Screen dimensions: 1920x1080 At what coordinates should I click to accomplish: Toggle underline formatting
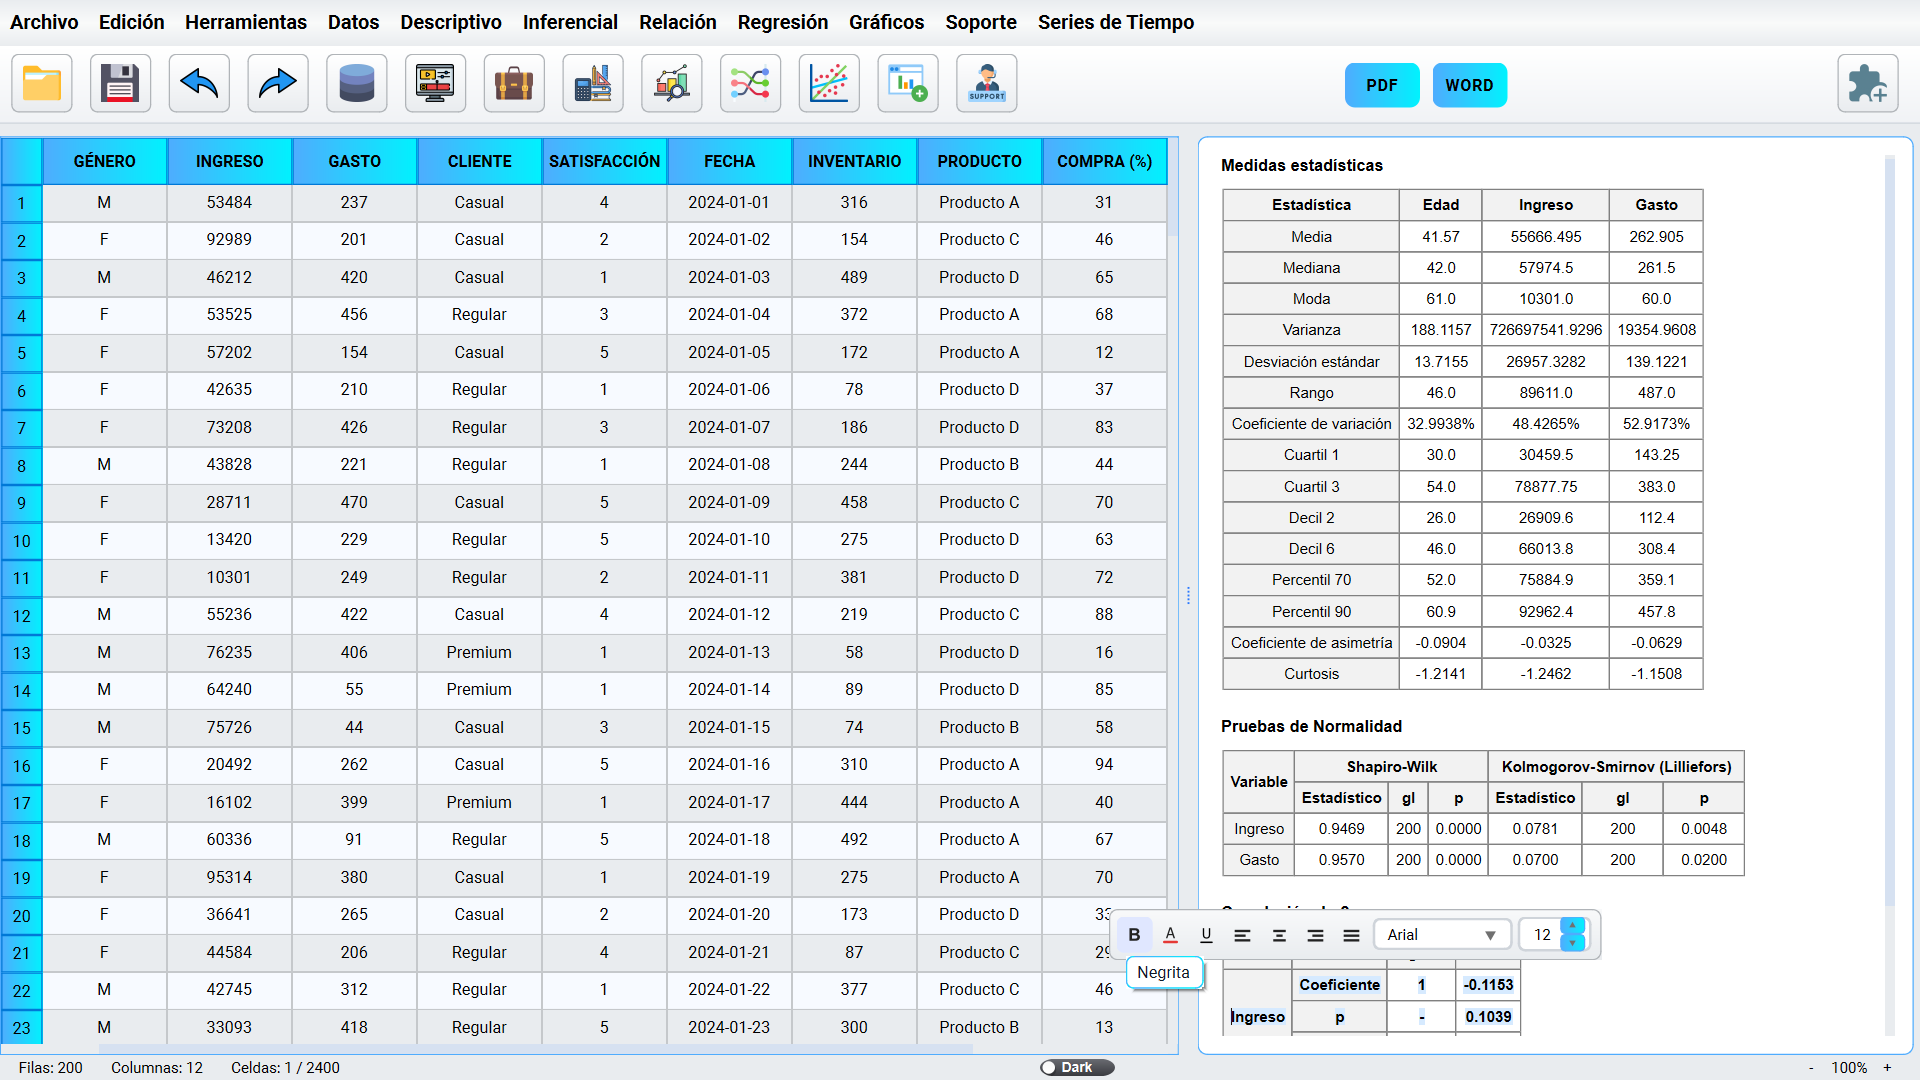(x=1206, y=935)
